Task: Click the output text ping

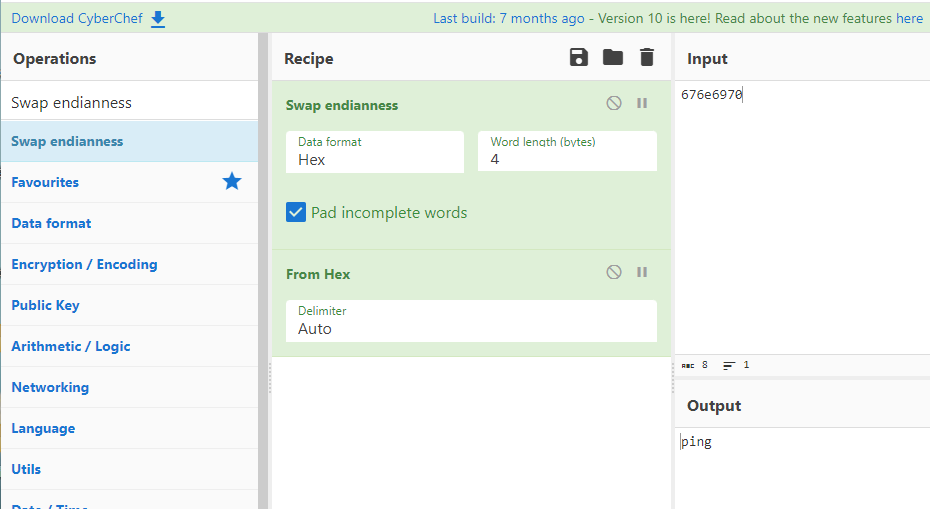Action: click(x=696, y=441)
